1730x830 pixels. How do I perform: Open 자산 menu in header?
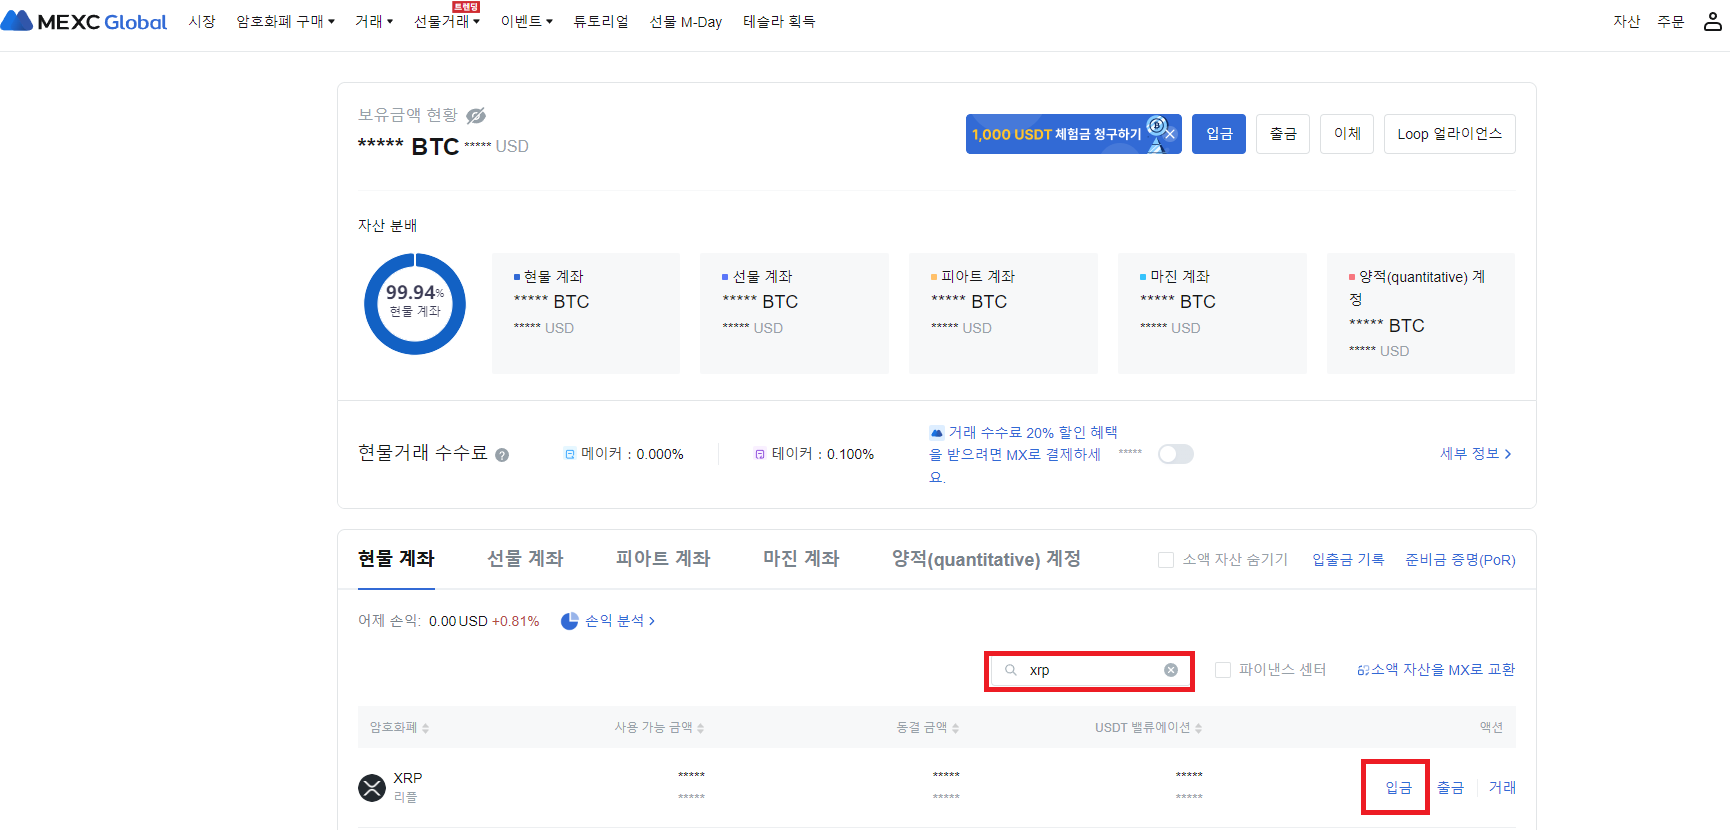click(1627, 21)
